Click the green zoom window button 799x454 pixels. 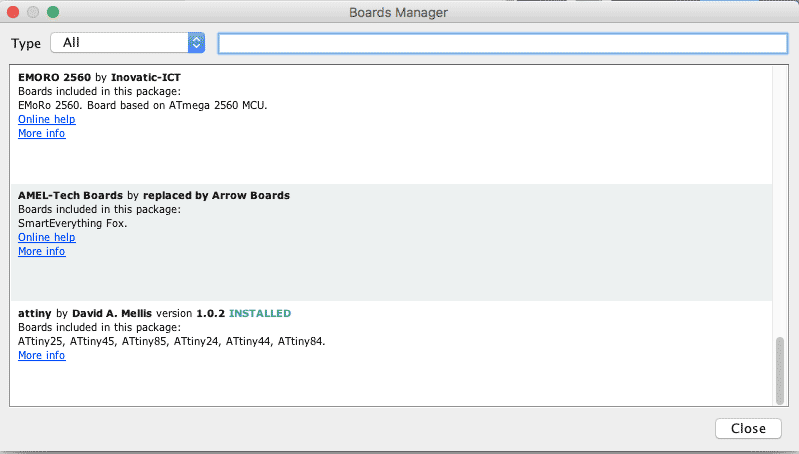click(x=53, y=13)
